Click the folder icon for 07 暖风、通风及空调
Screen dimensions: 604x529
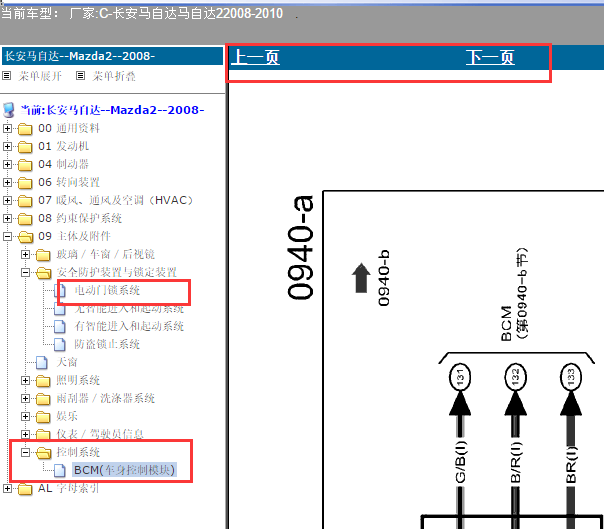[25, 201]
